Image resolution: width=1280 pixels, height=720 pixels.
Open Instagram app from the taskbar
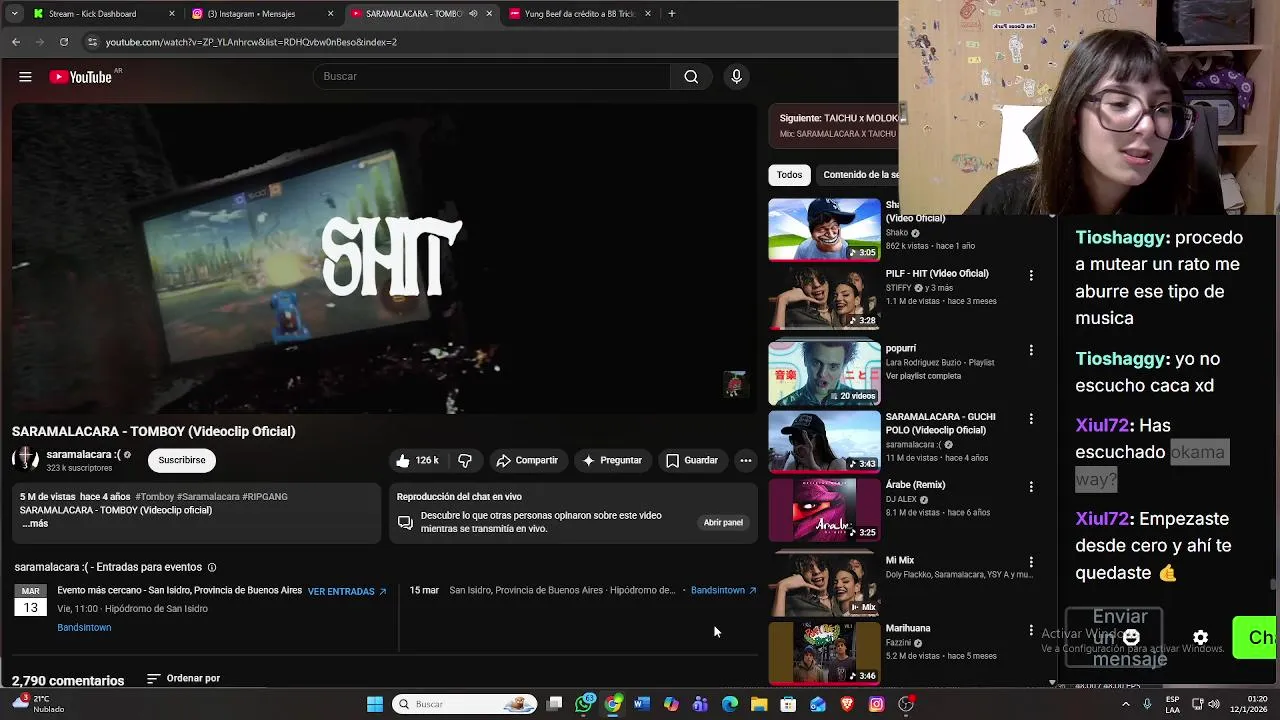coord(876,704)
